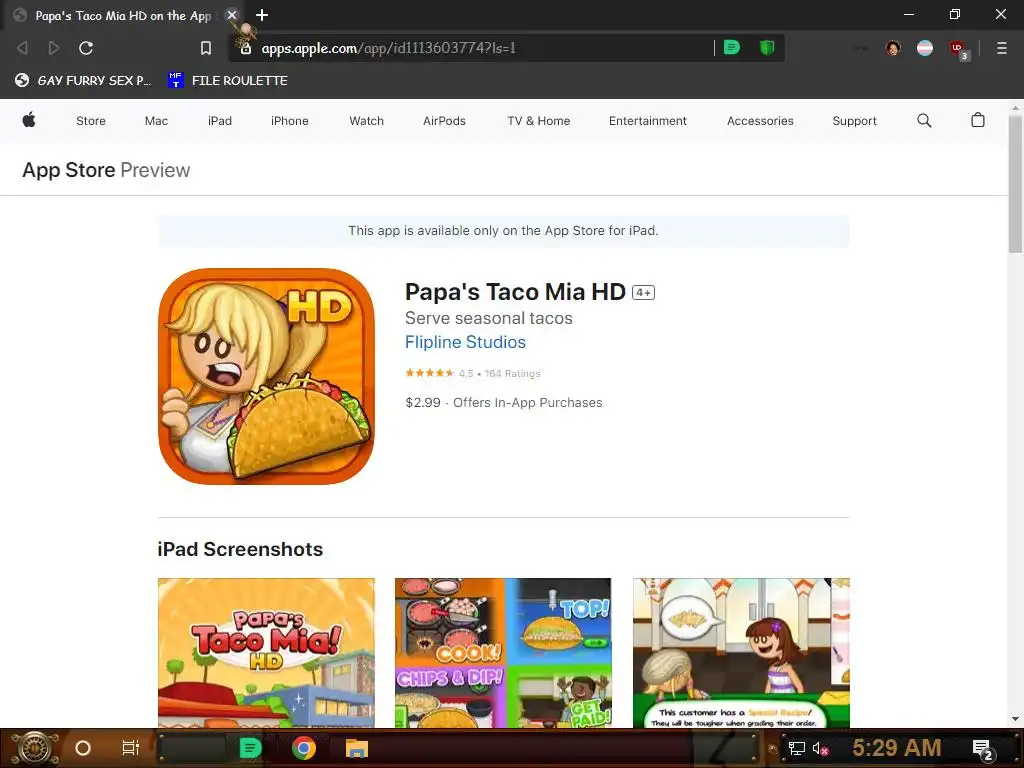Open Task View on the taskbar

tap(131, 748)
